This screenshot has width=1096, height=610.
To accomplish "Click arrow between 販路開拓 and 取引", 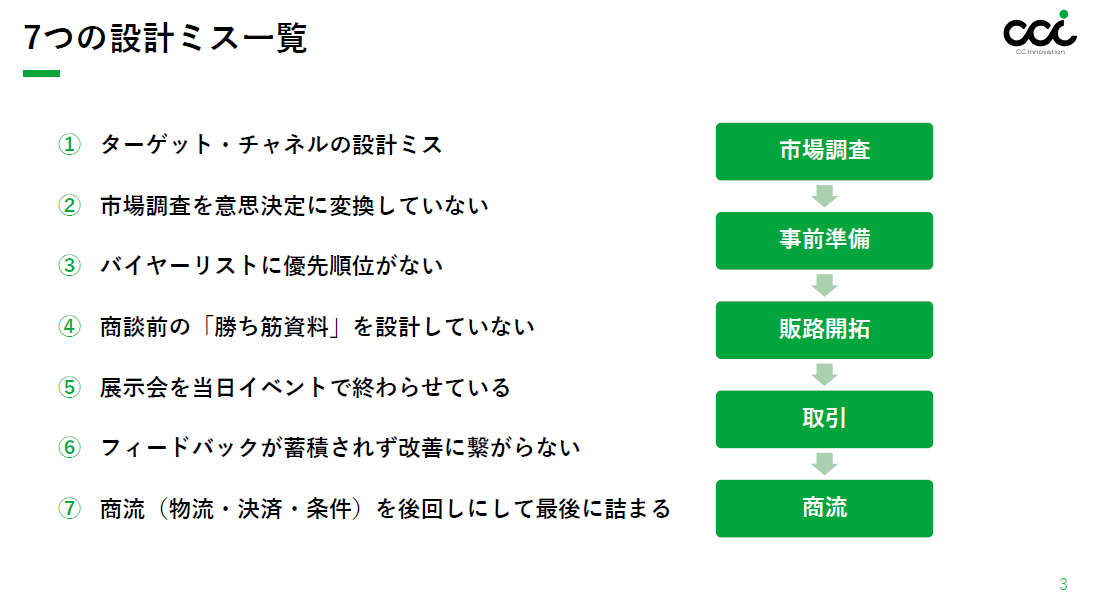I will (824, 374).
